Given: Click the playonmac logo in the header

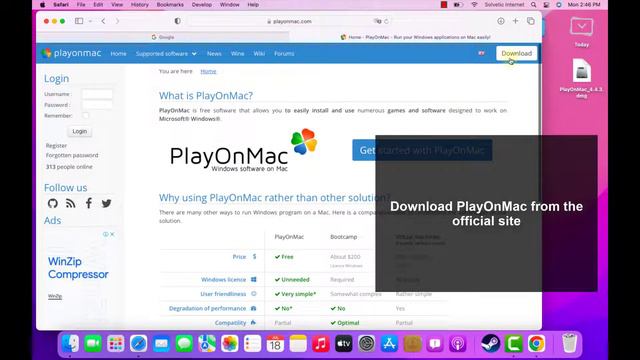Looking at the screenshot, I should pos(71,53).
